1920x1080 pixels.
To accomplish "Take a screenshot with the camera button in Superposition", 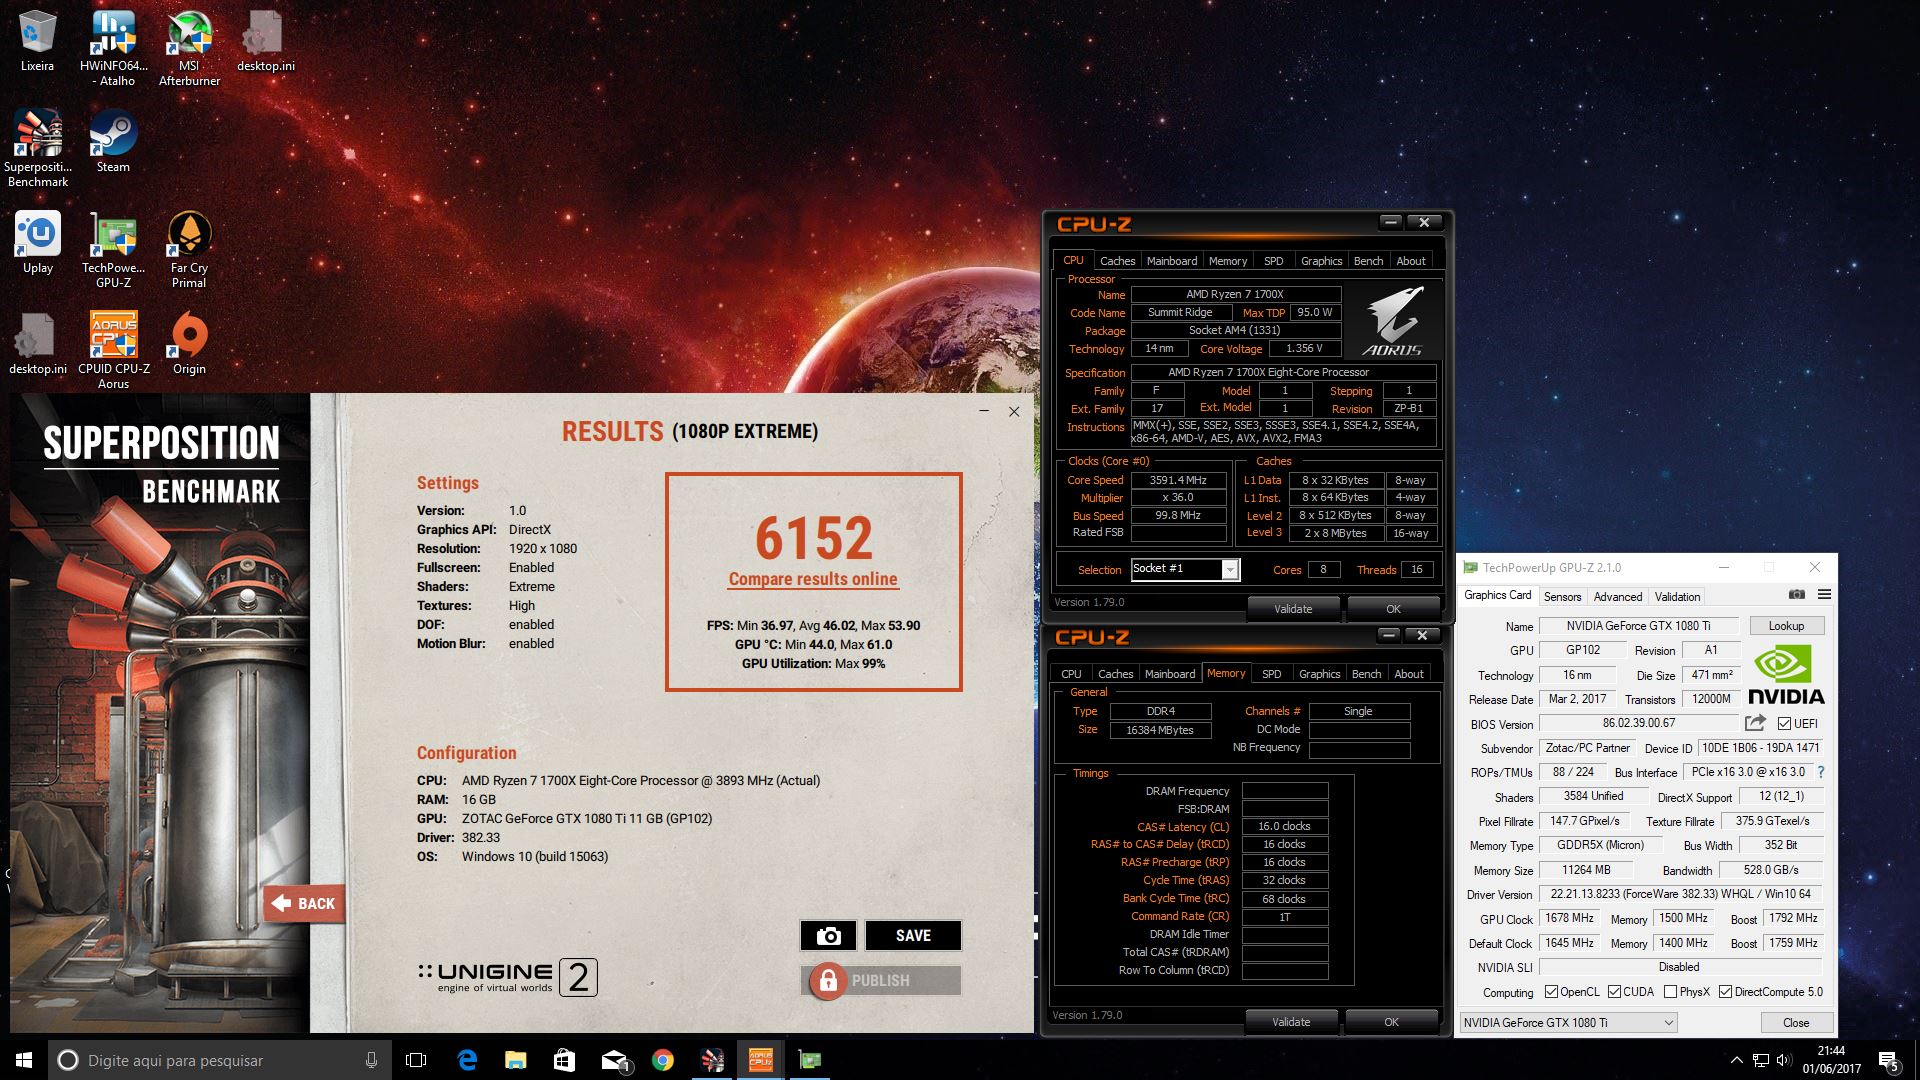I will tap(828, 936).
